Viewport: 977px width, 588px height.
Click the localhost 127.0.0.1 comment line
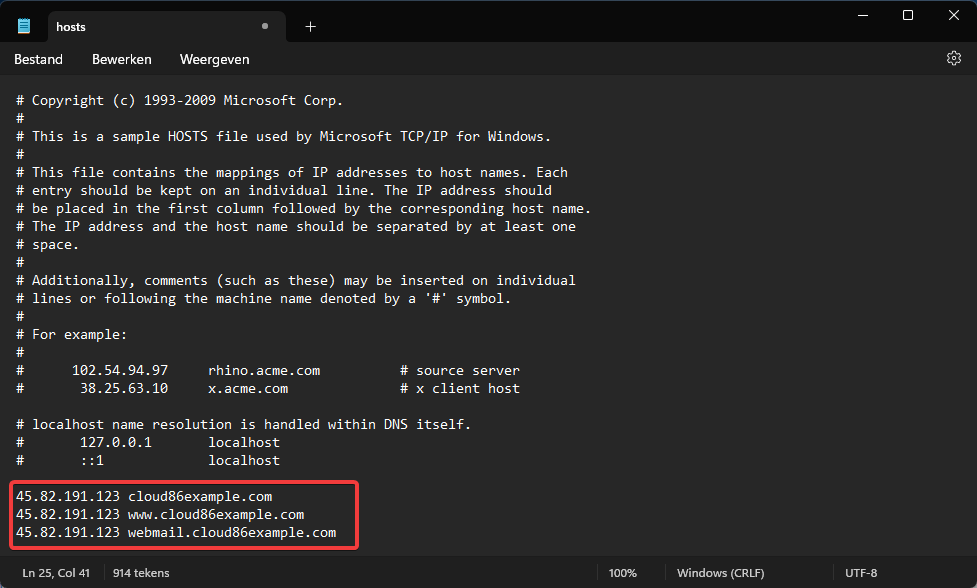click(150, 442)
